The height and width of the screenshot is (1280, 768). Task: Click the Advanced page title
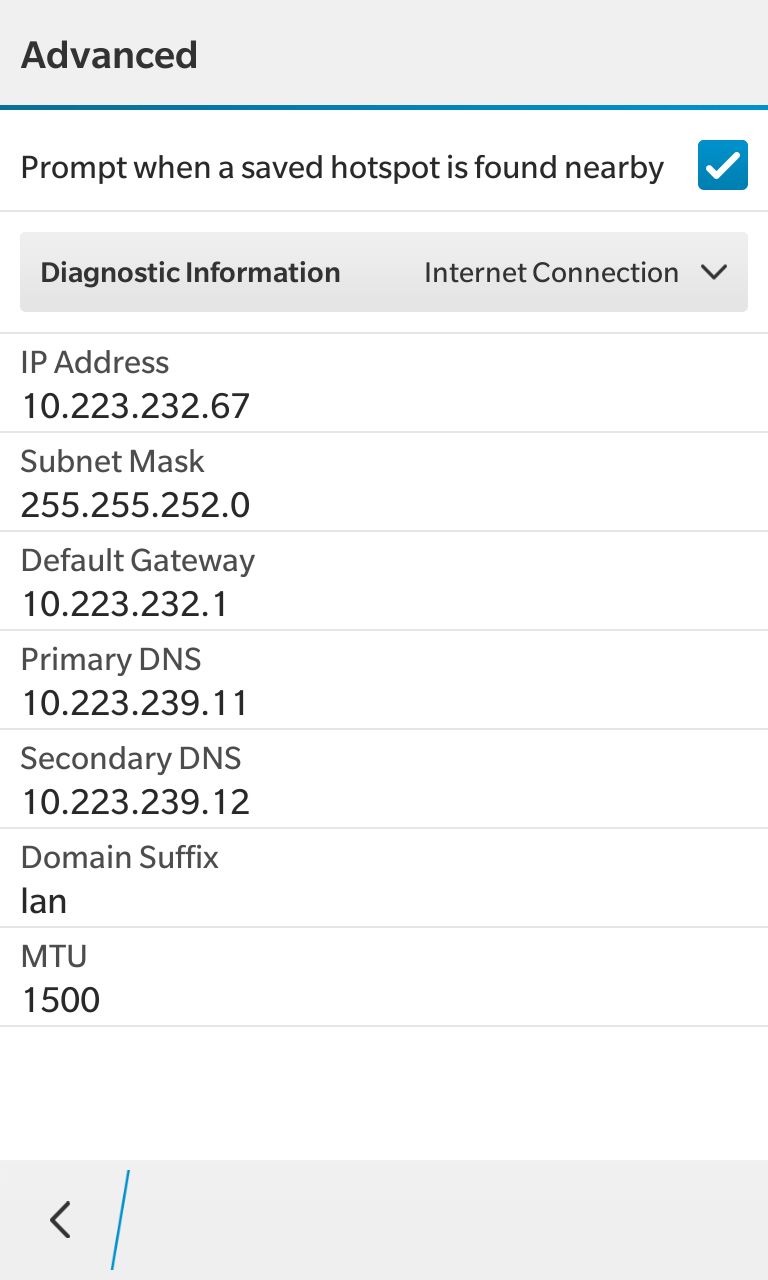tap(109, 55)
